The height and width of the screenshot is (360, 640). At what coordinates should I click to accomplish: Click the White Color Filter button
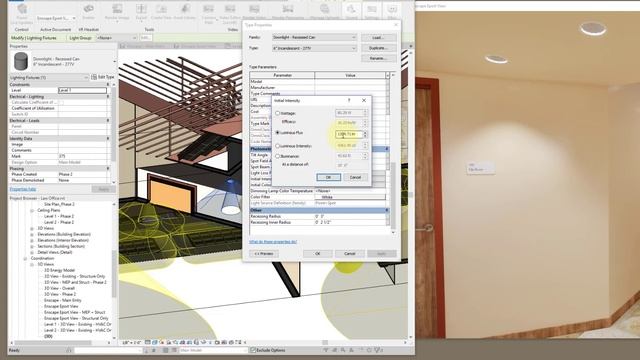[350, 197]
